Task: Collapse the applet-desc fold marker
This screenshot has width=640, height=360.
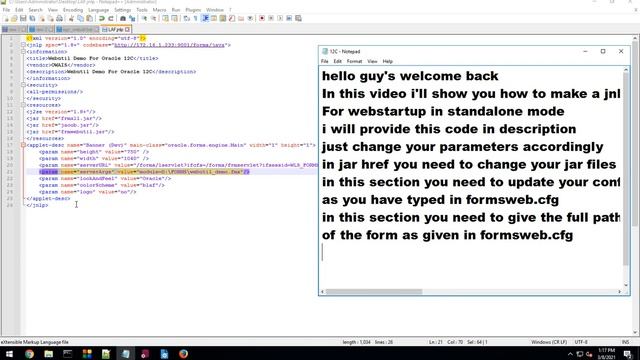Action: (23, 145)
